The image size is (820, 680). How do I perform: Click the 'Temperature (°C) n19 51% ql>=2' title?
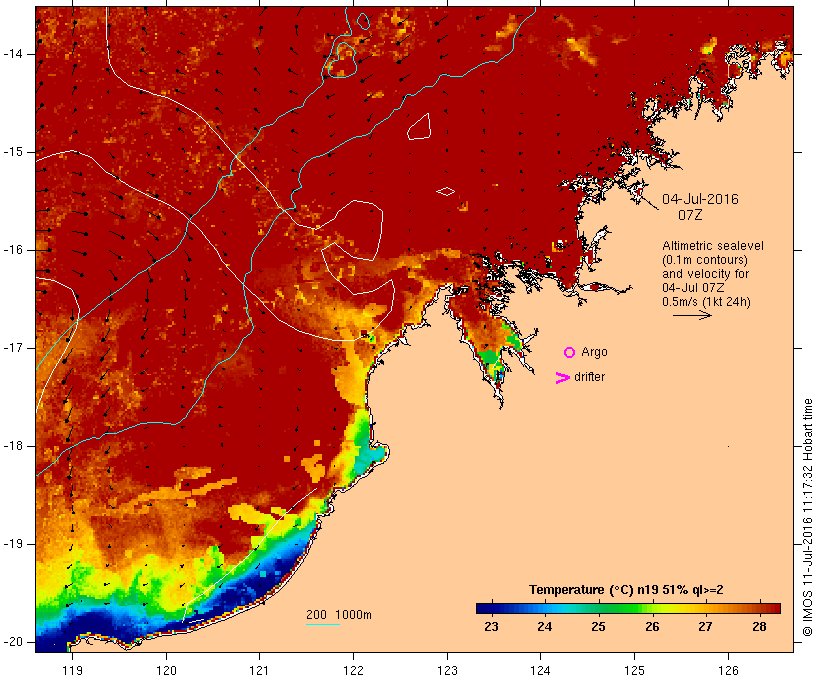[626, 590]
